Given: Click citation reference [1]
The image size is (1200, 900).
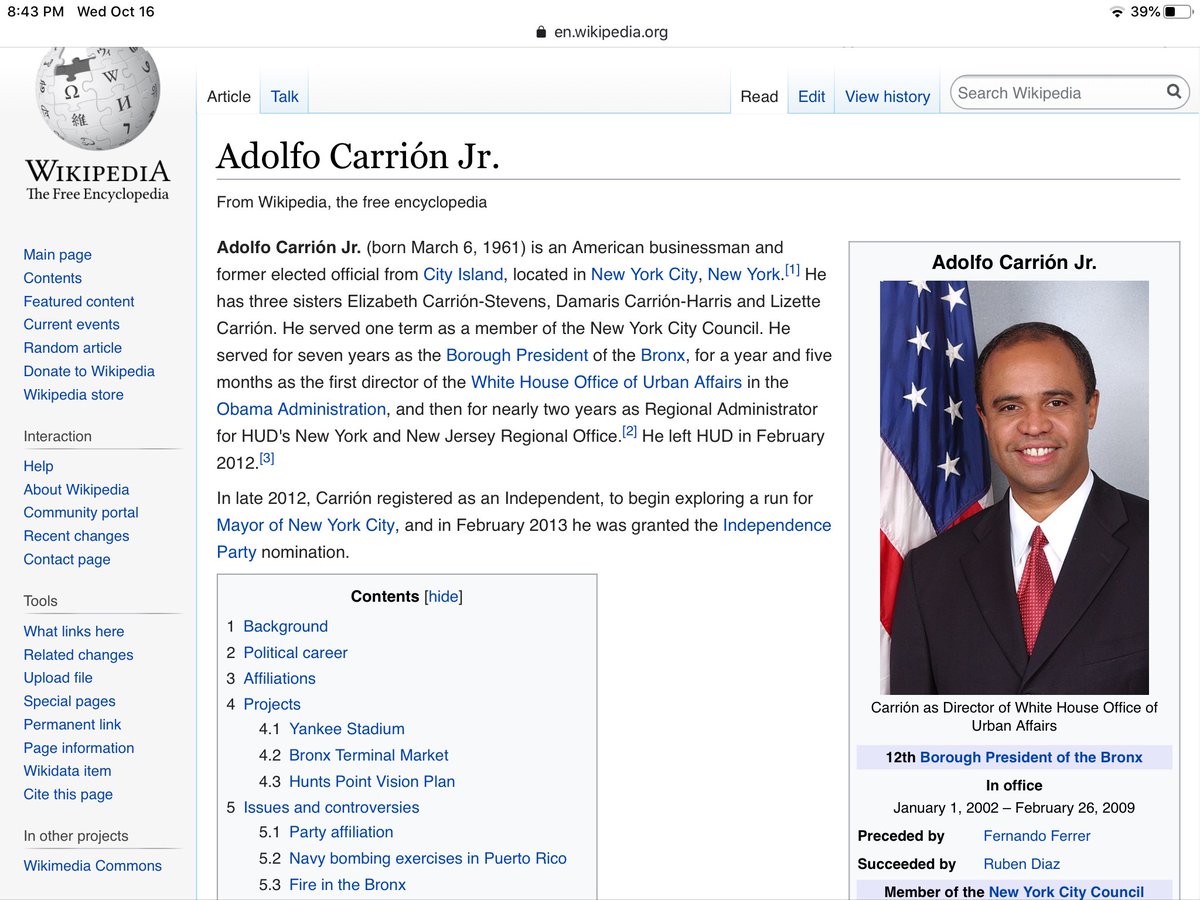Looking at the screenshot, I should click(x=792, y=270).
